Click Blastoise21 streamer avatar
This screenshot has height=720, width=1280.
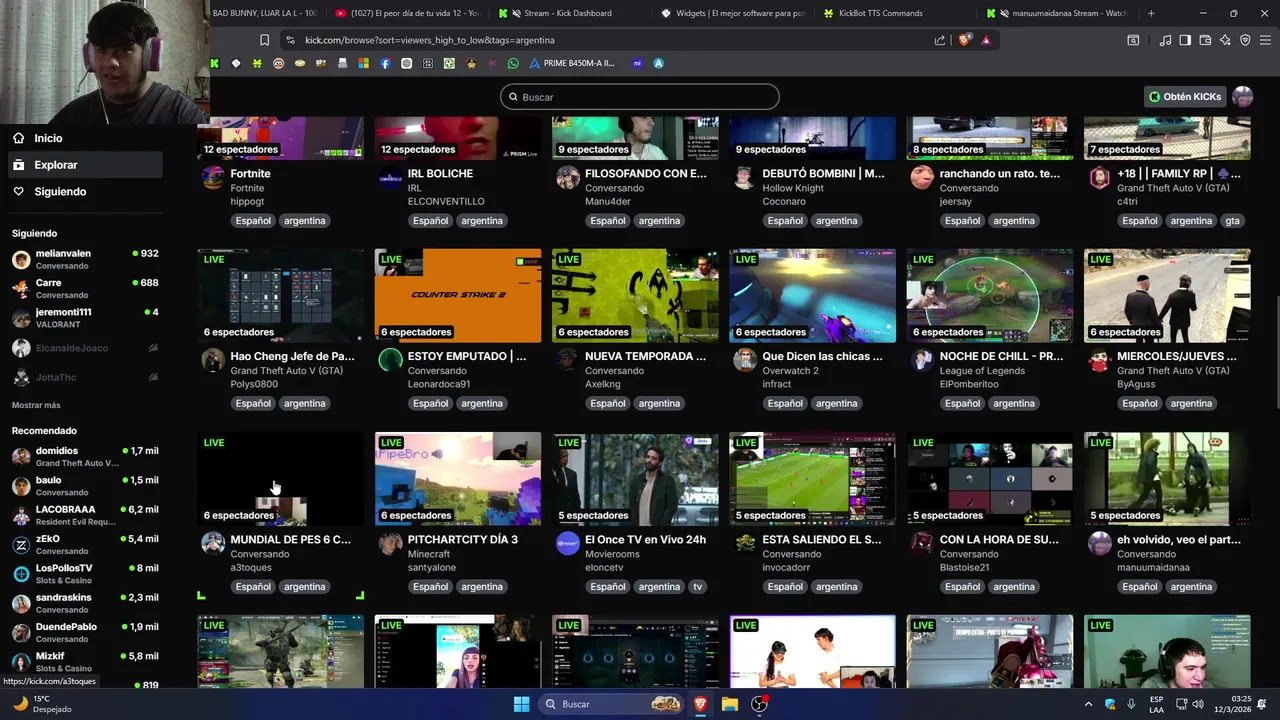click(x=922, y=543)
